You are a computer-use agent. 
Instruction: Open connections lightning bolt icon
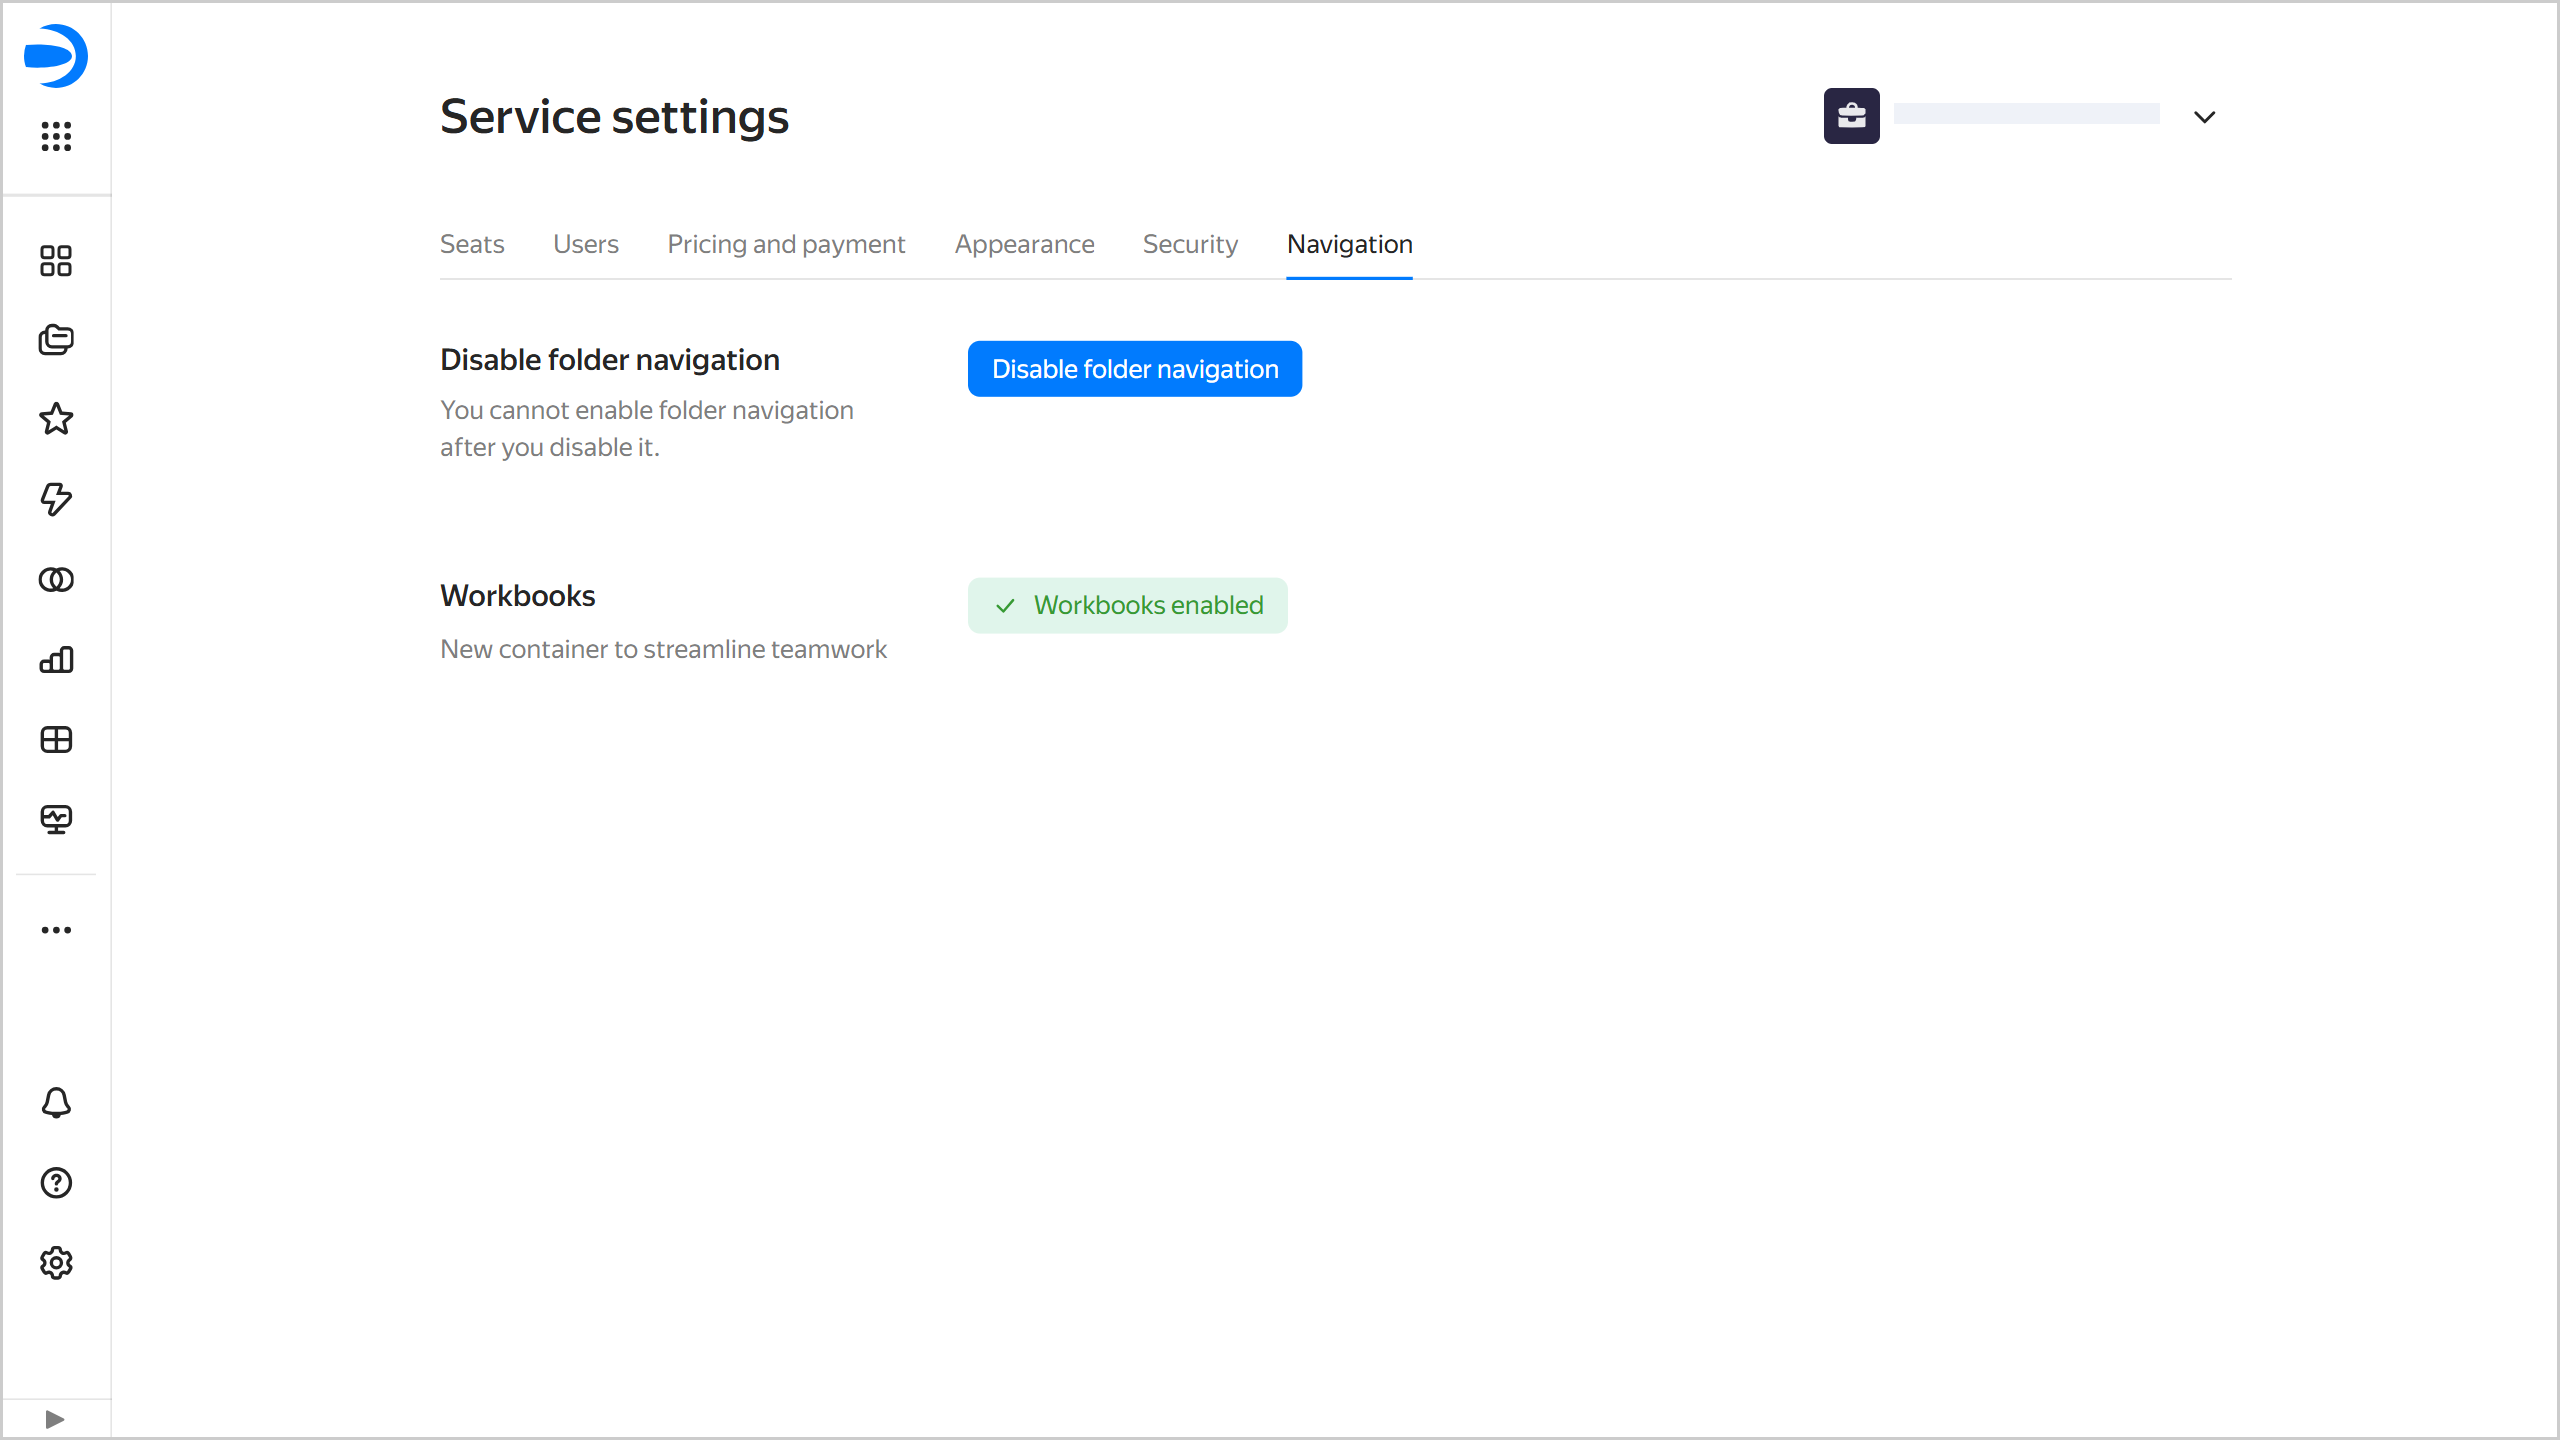[x=56, y=499]
